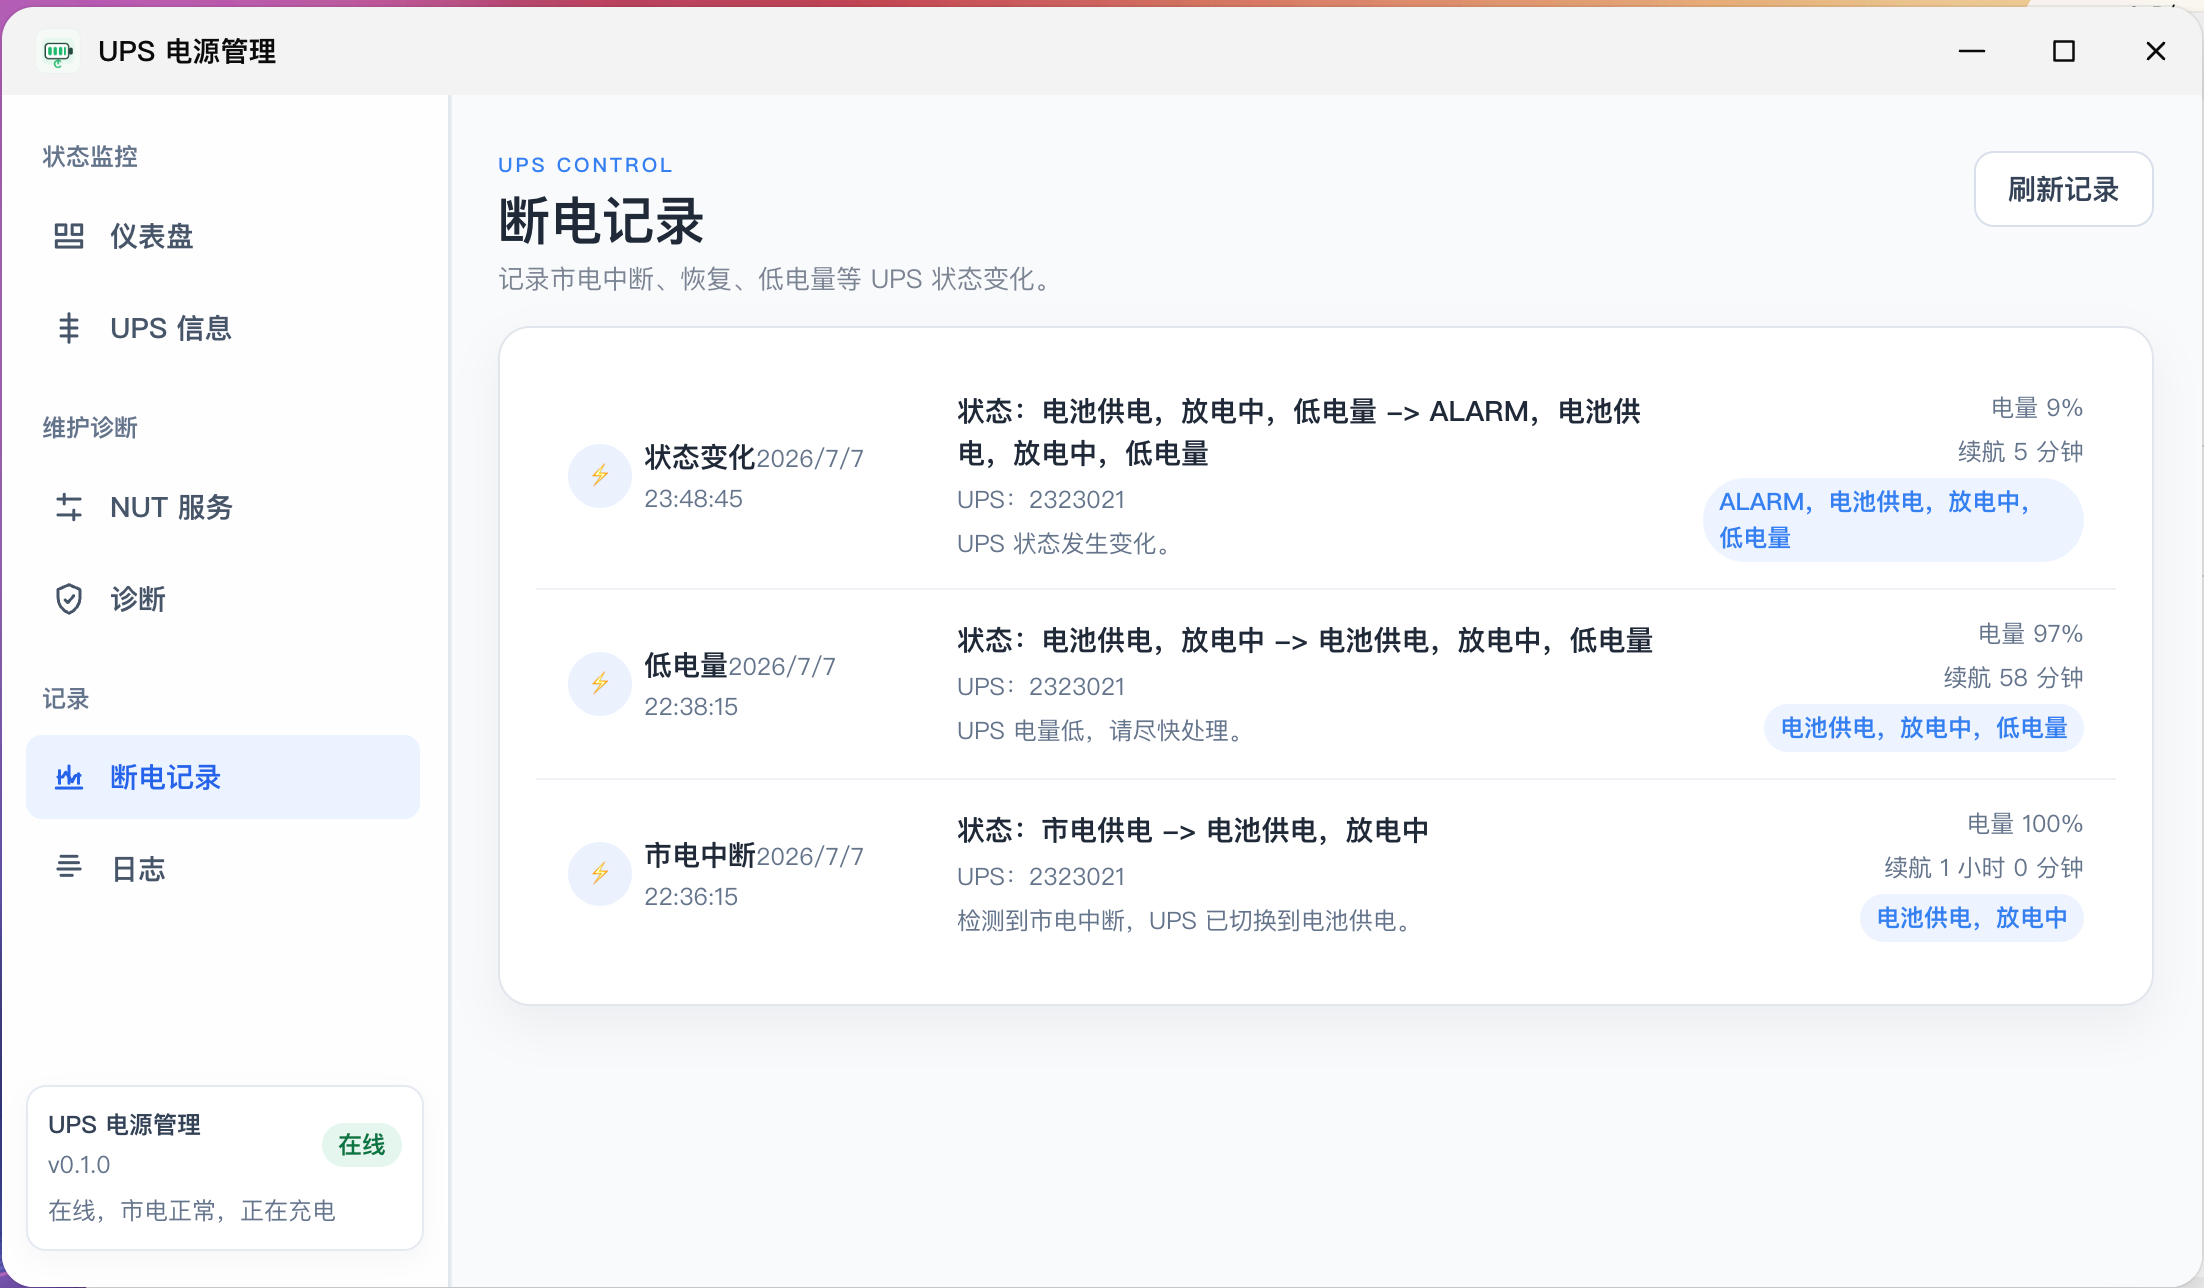The height and width of the screenshot is (1288, 2204).
Task: Click the timestamp 23:48:45
Action: (693, 499)
